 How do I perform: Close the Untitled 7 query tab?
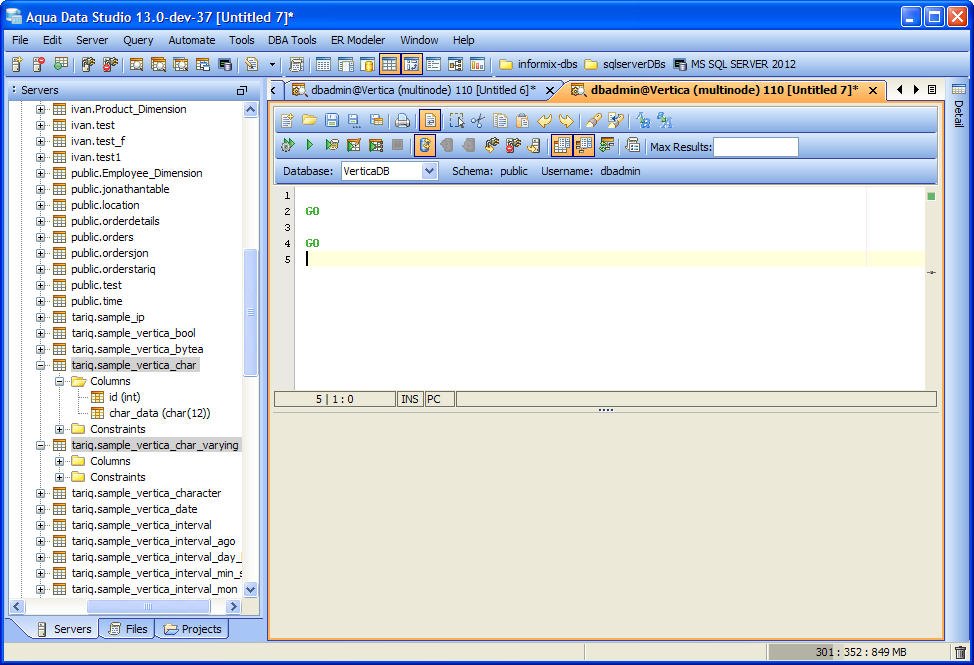(873, 91)
